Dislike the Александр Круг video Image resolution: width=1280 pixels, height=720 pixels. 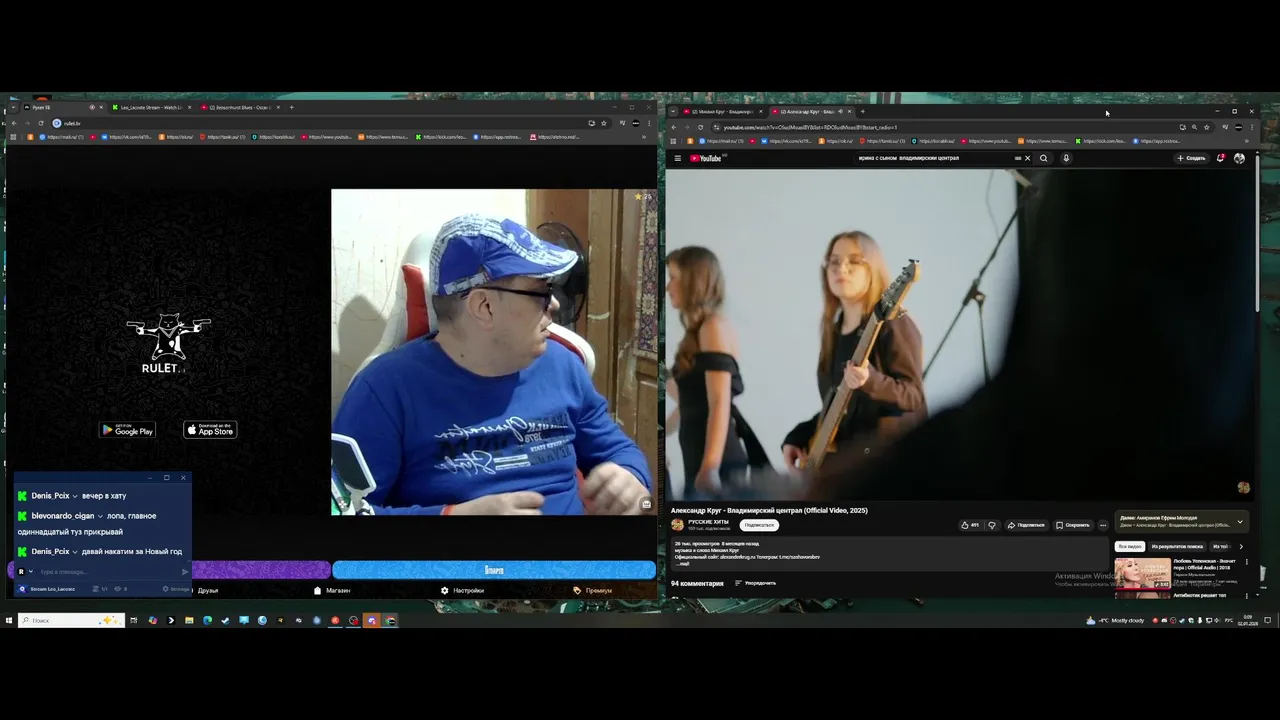pos(992,525)
